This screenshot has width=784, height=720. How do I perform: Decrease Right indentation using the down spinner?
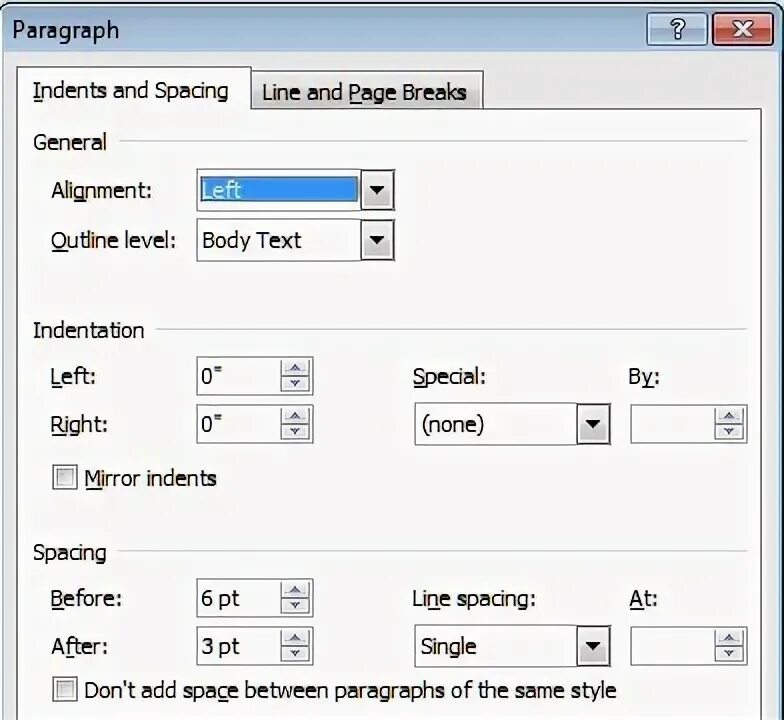point(295,432)
